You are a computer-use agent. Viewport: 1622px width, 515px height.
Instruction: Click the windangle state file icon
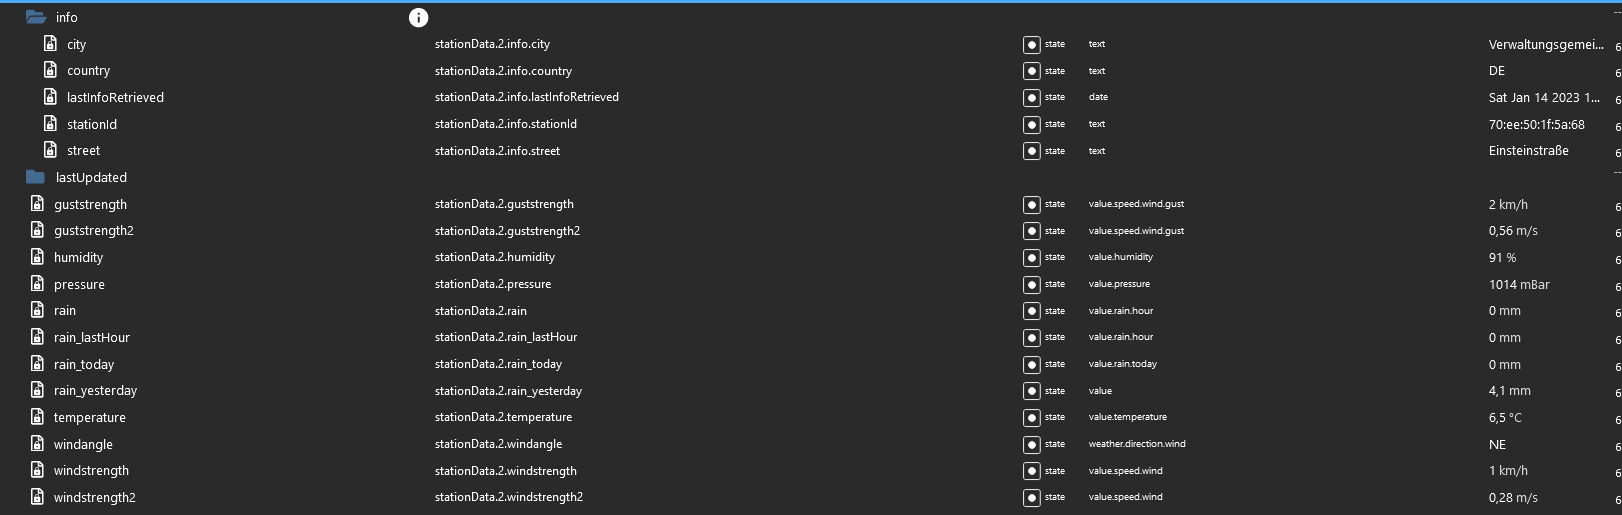tap(37, 444)
